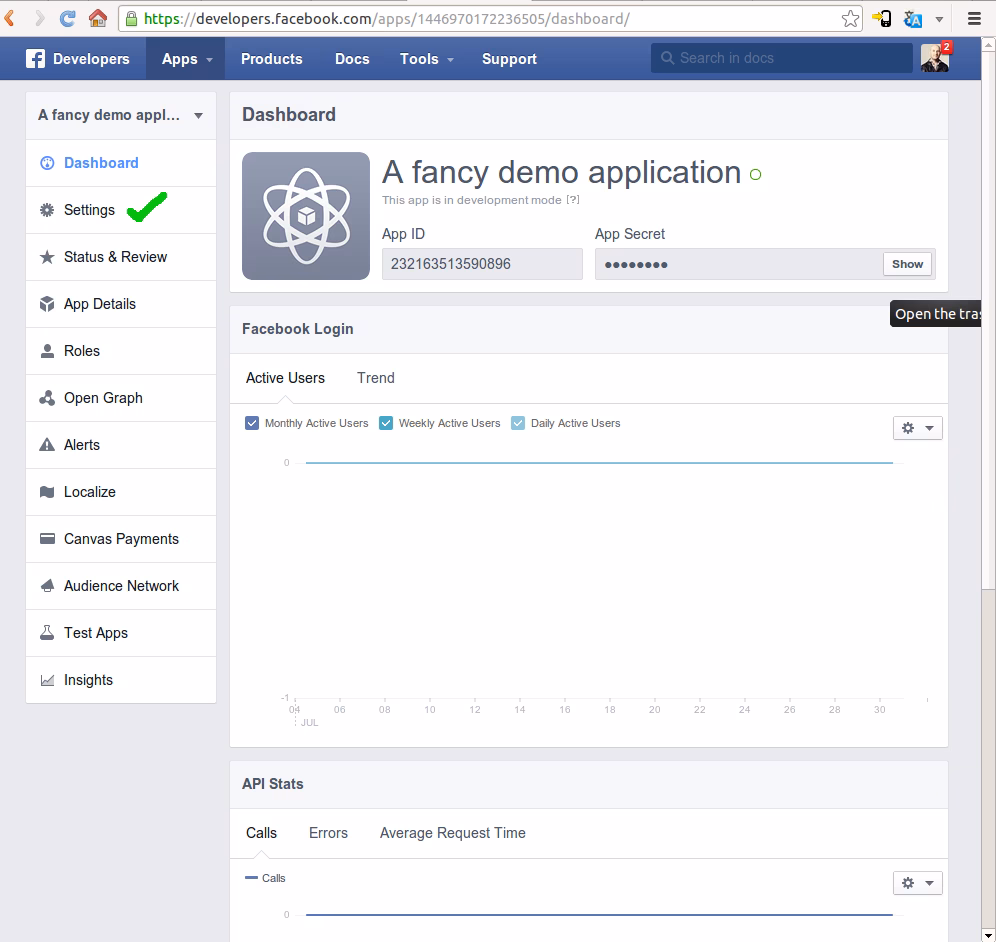Switch to the Trend tab

(376, 378)
